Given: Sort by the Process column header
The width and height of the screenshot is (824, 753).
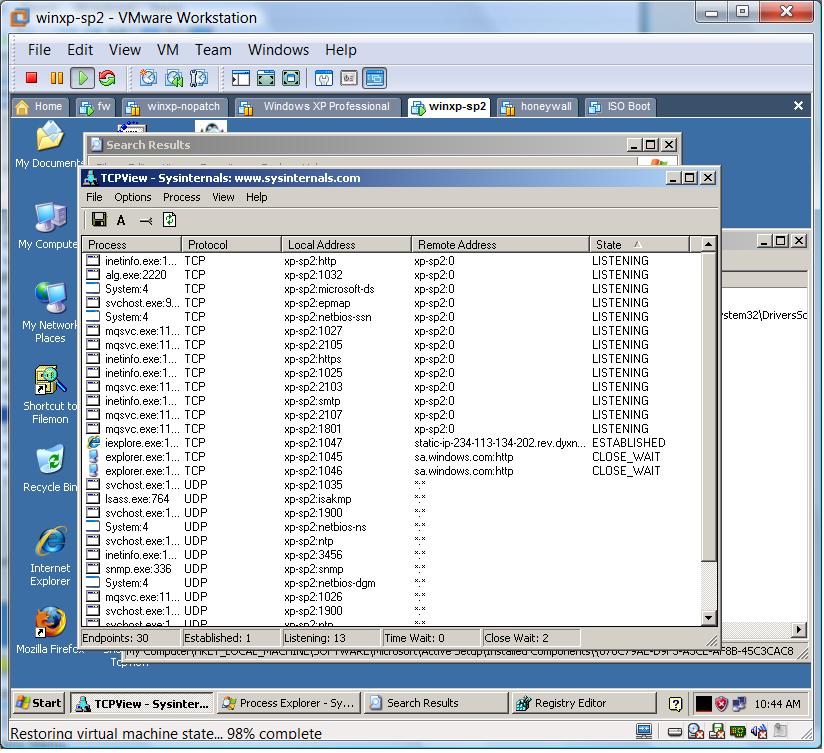Looking at the screenshot, I should (x=132, y=244).
